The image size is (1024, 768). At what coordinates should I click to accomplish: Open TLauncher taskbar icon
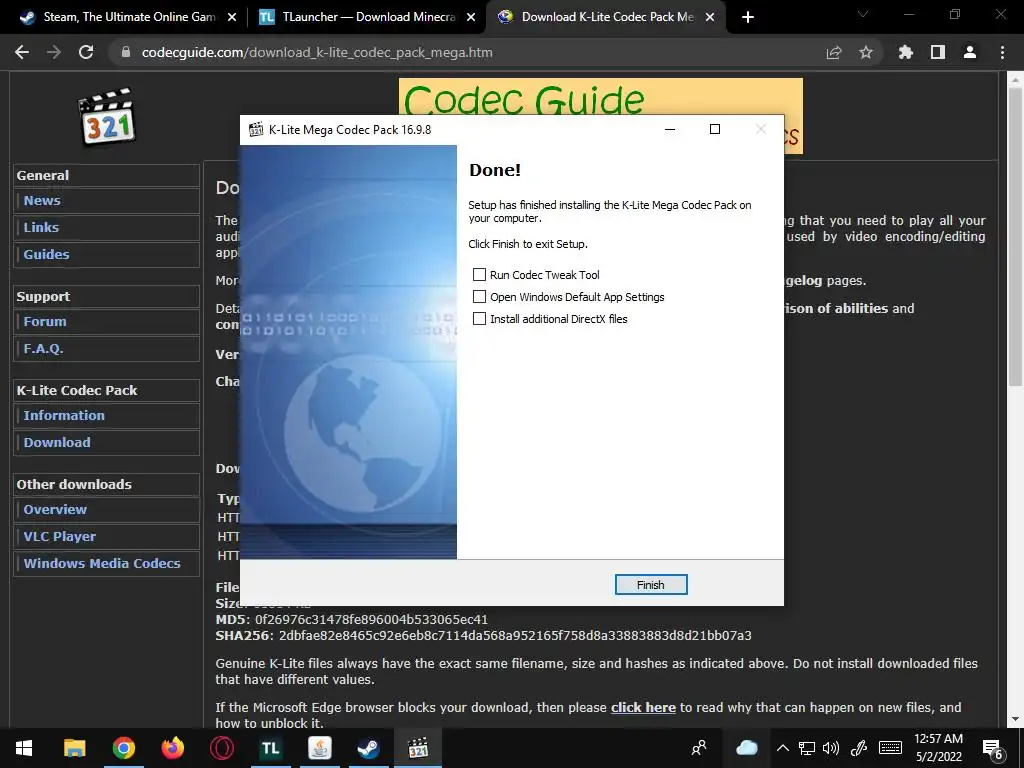(270, 748)
